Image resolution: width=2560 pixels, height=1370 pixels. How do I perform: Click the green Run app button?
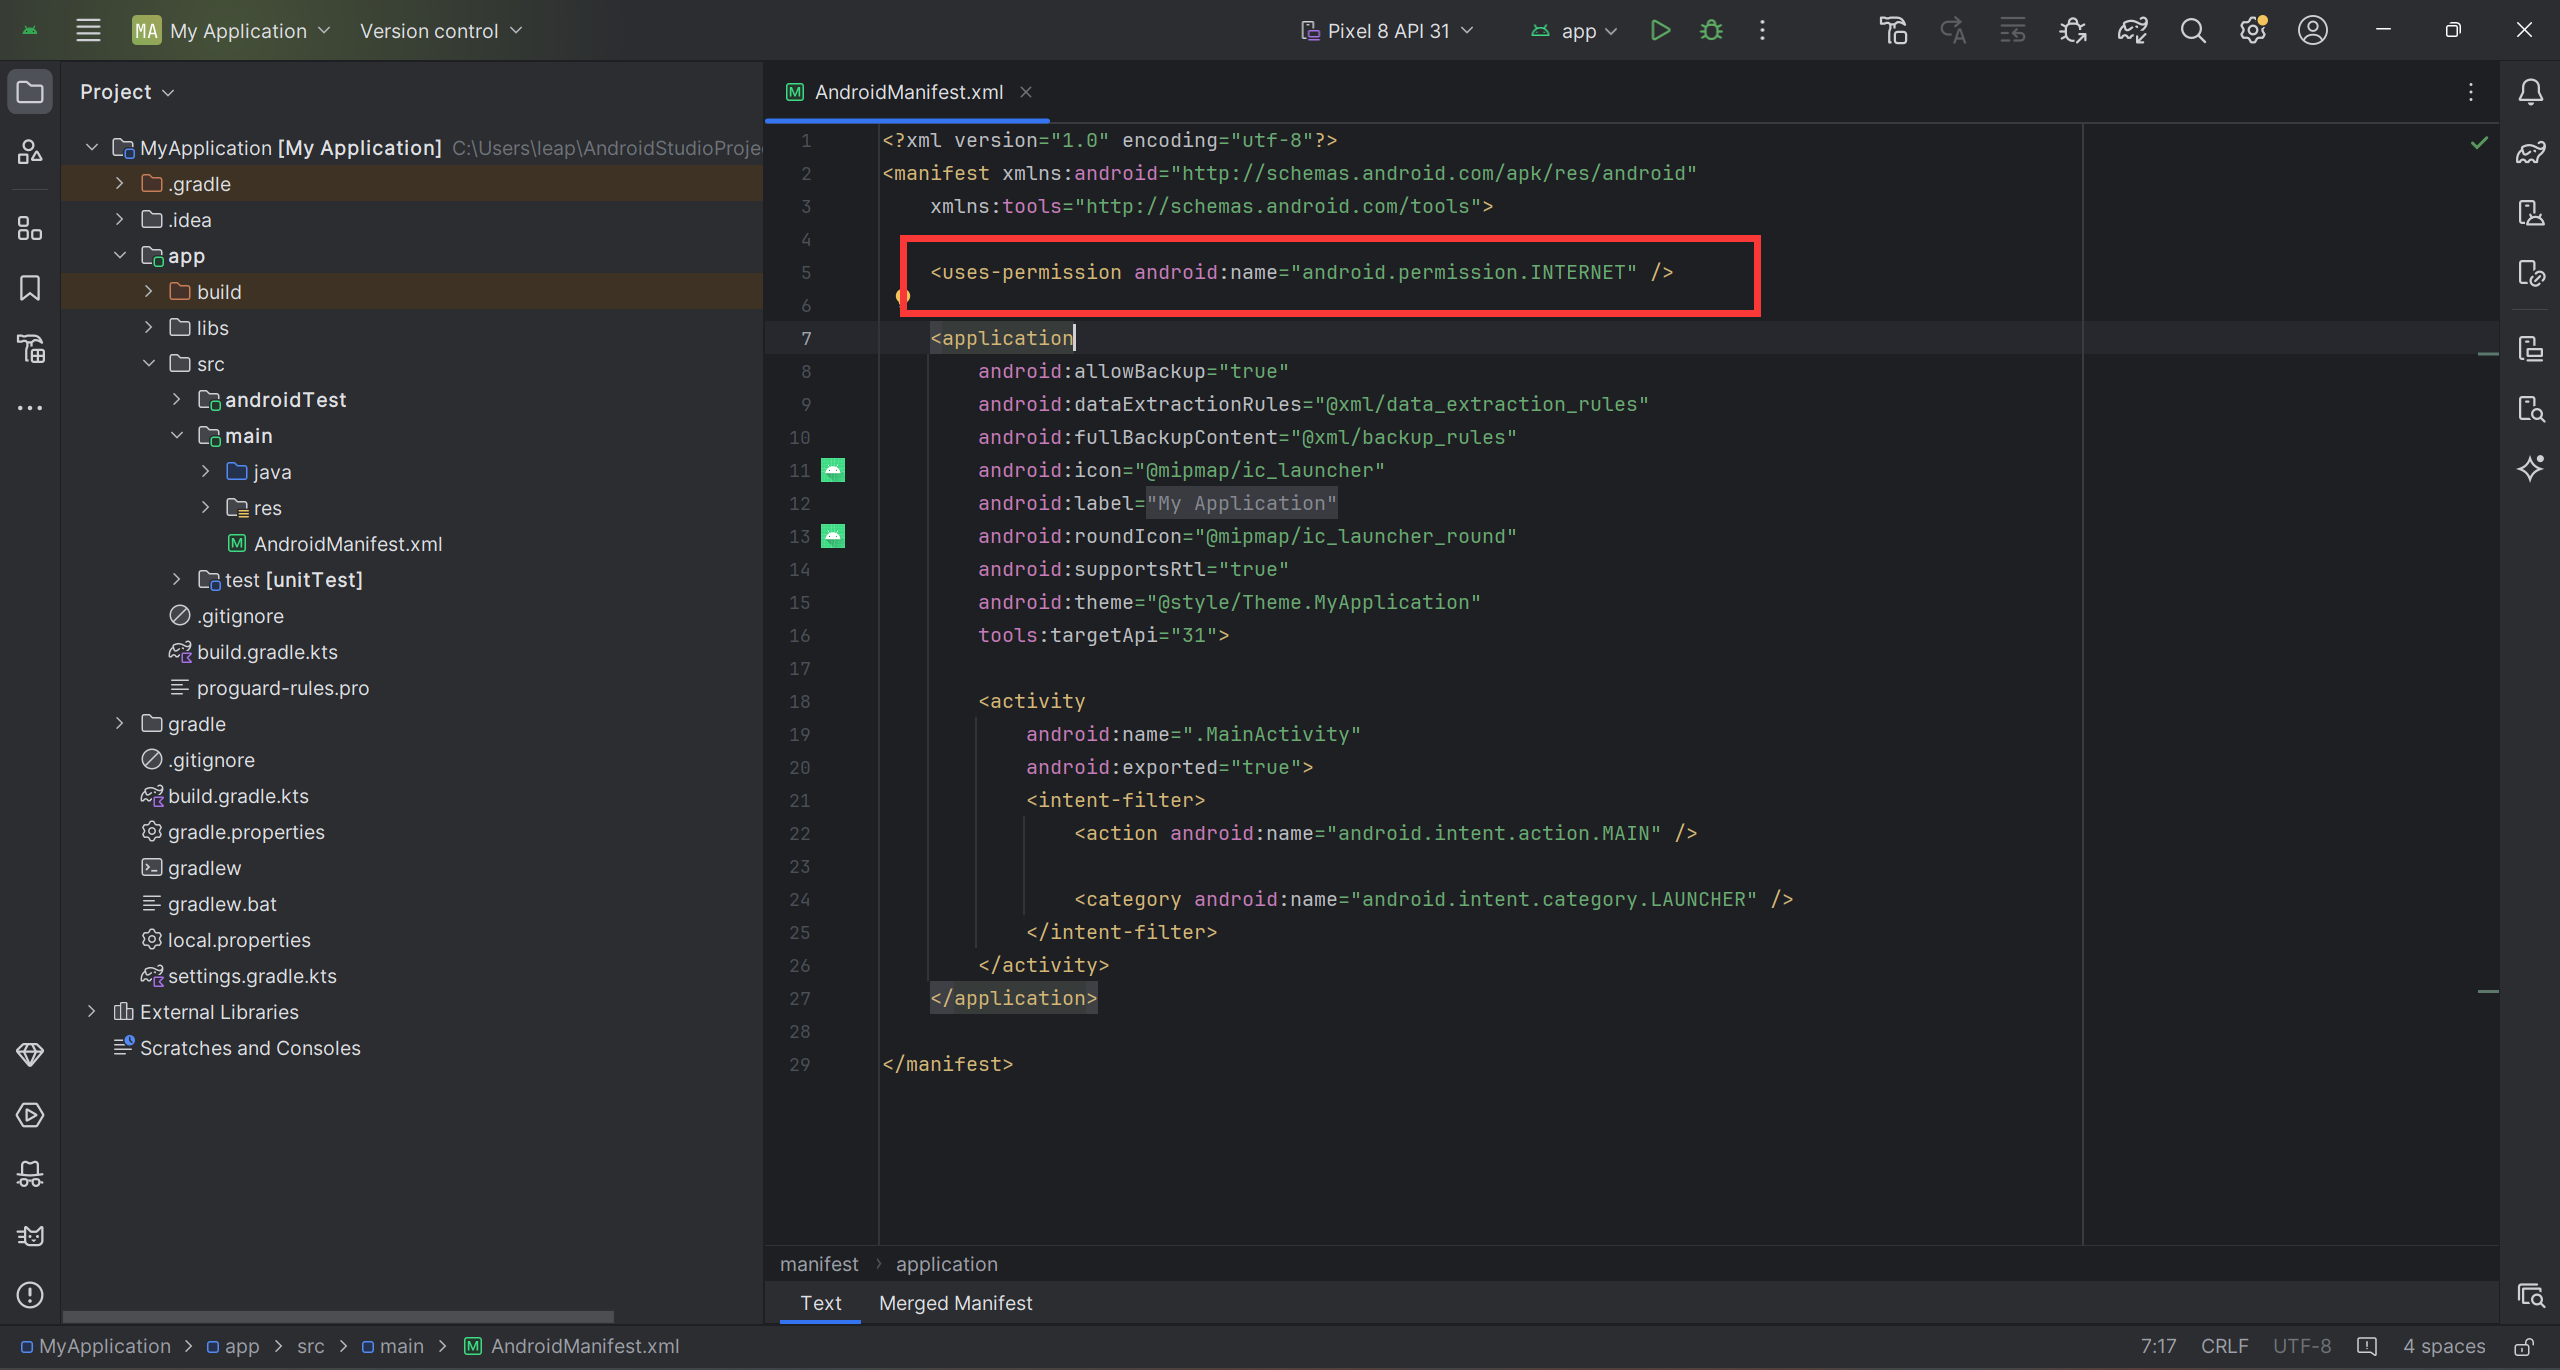point(1660,31)
